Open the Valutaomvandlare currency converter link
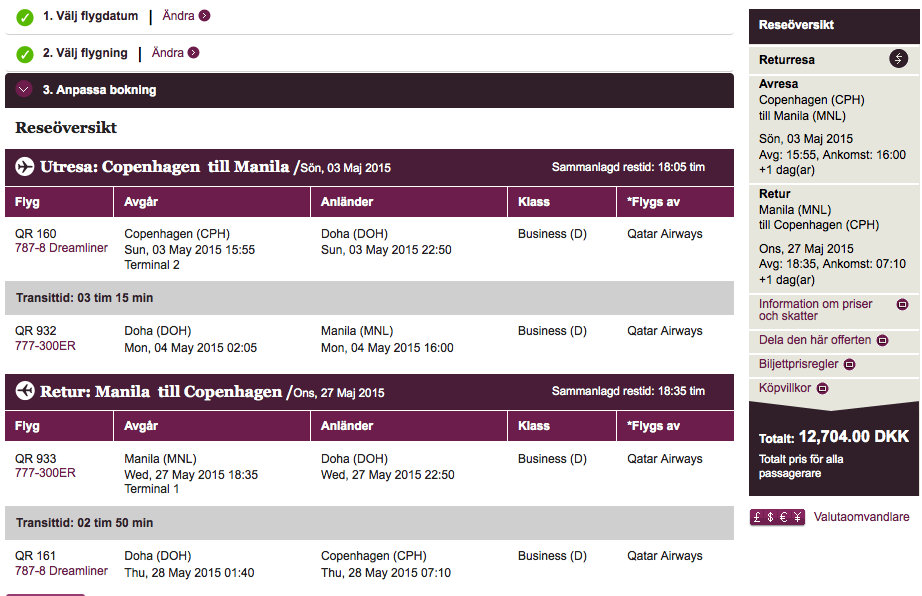The width and height of the screenshot is (922, 596). pos(861,517)
